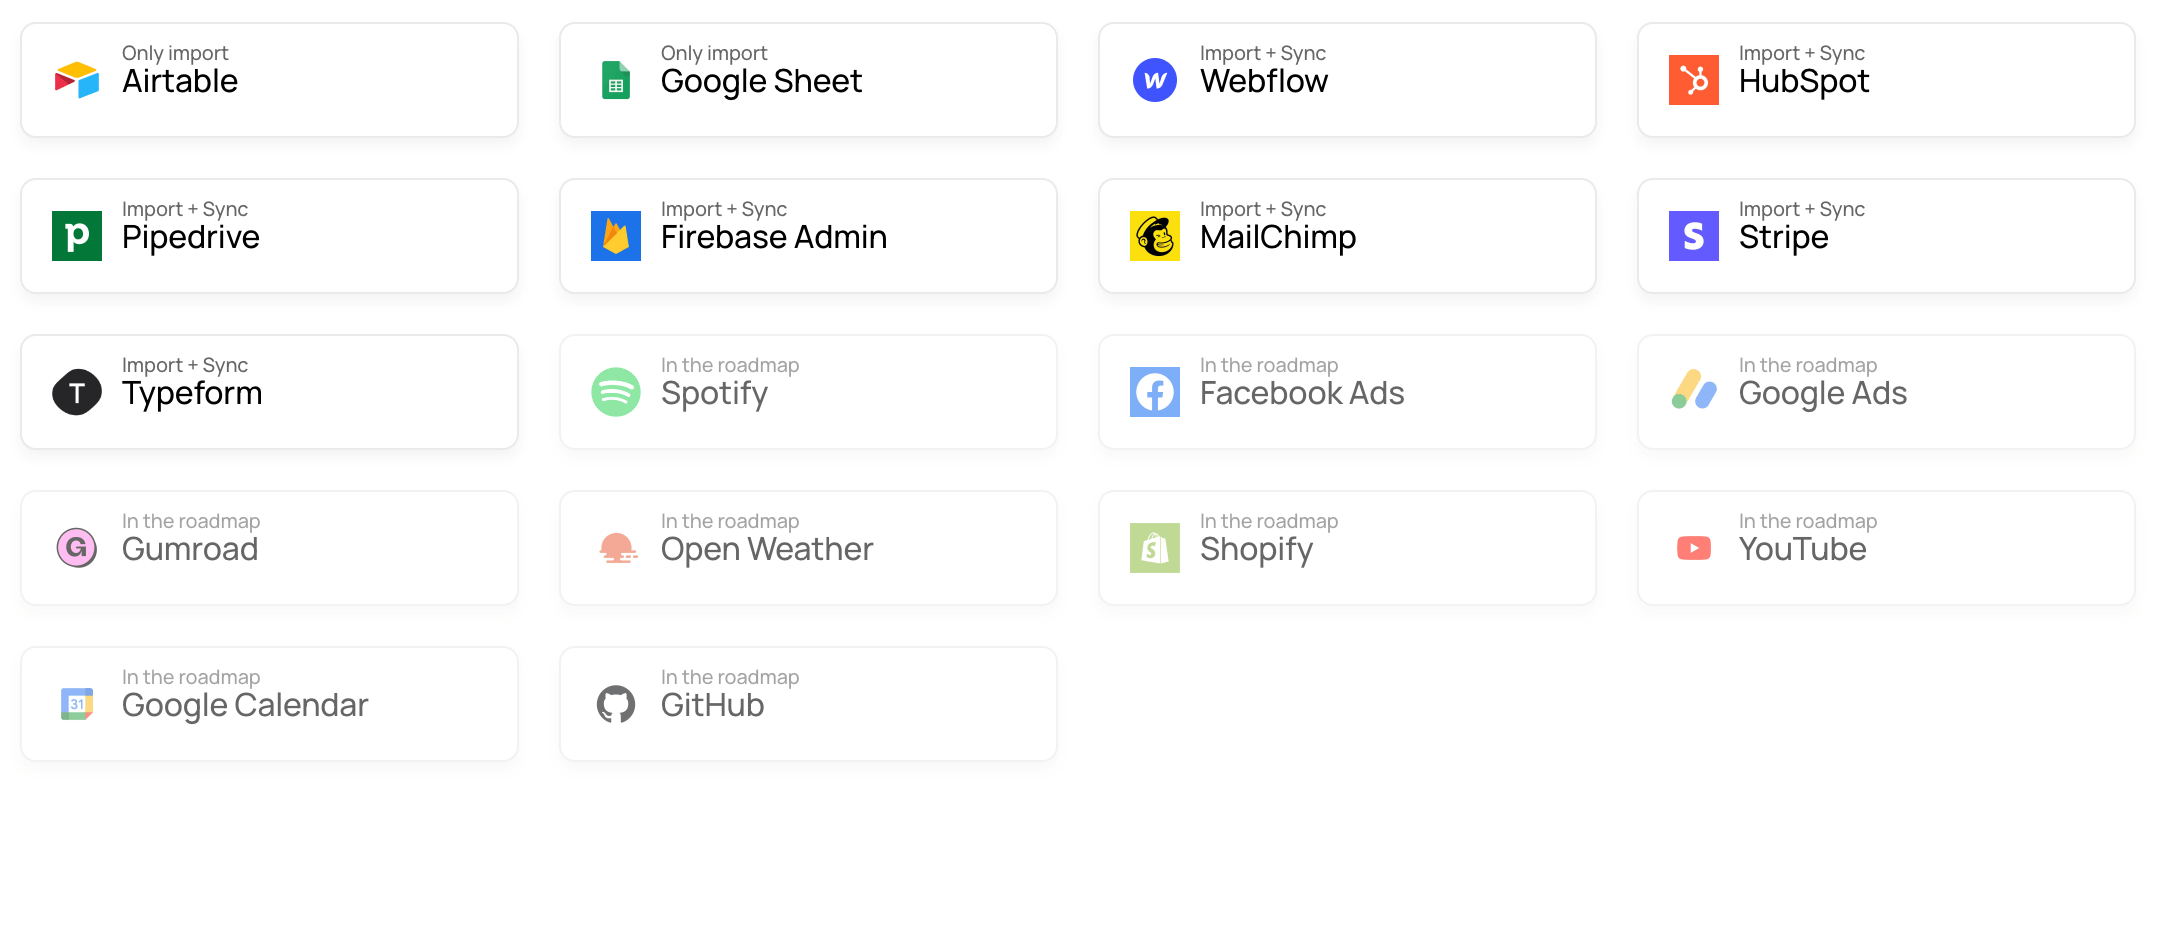Select the Gumroad integration title
The width and height of the screenshot is (2160, 948).
coord(190,549)
